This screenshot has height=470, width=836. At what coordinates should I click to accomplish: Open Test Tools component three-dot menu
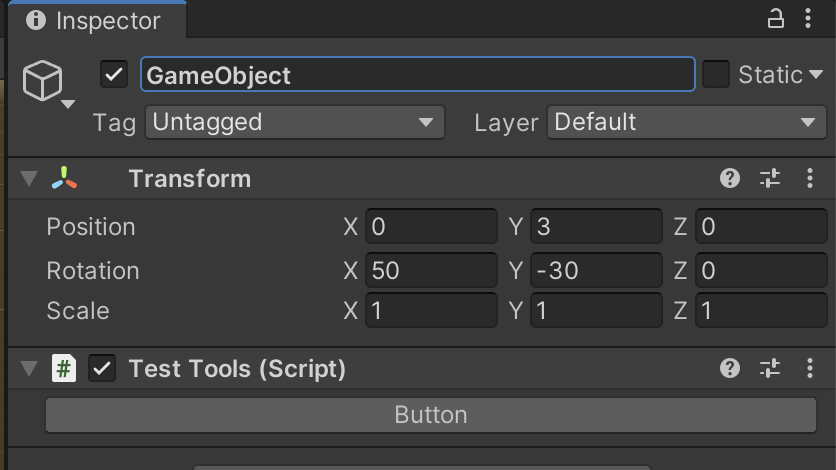pyautogui.click(x=810, y=368)
